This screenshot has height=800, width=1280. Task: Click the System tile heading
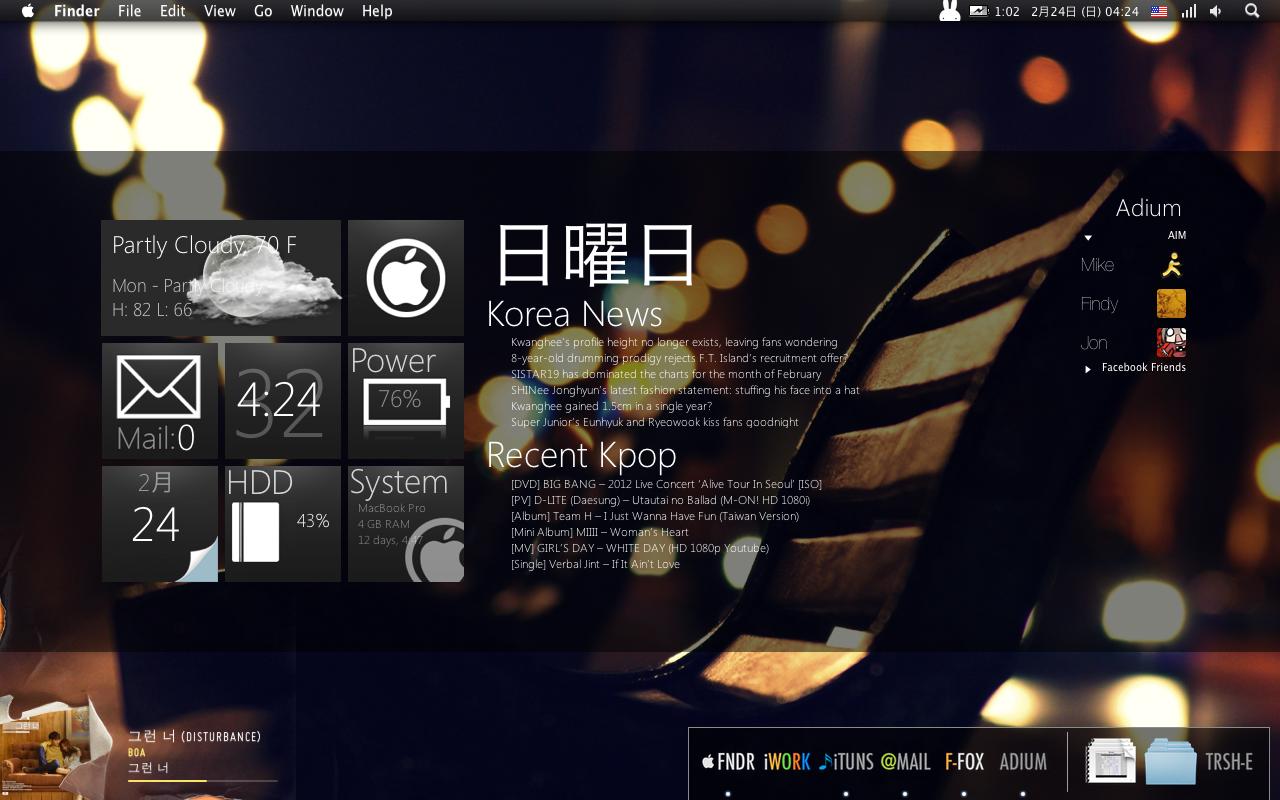(399, 483)
